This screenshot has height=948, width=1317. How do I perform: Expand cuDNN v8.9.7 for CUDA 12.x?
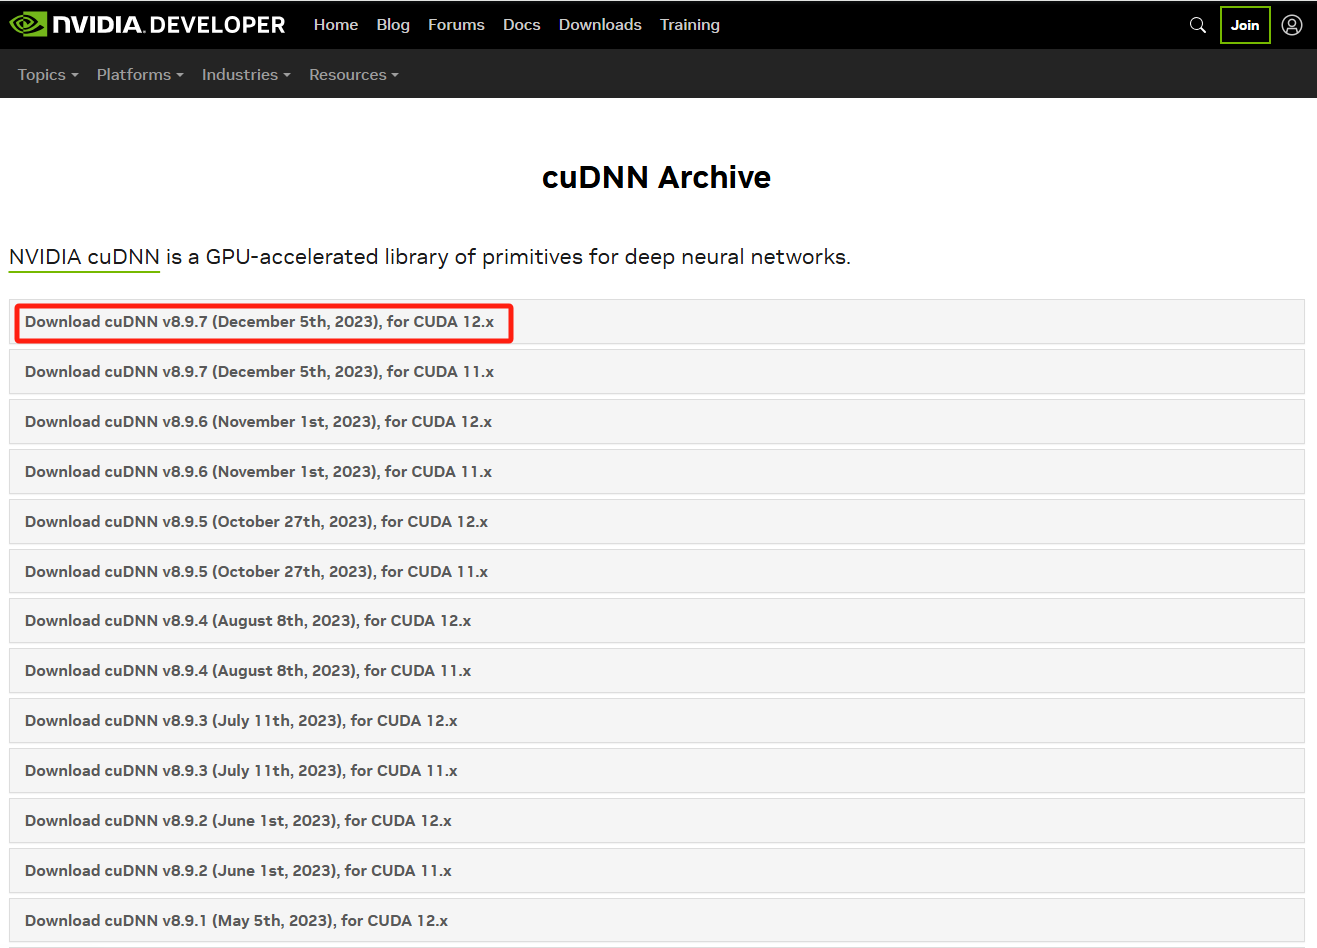point(657,322)
